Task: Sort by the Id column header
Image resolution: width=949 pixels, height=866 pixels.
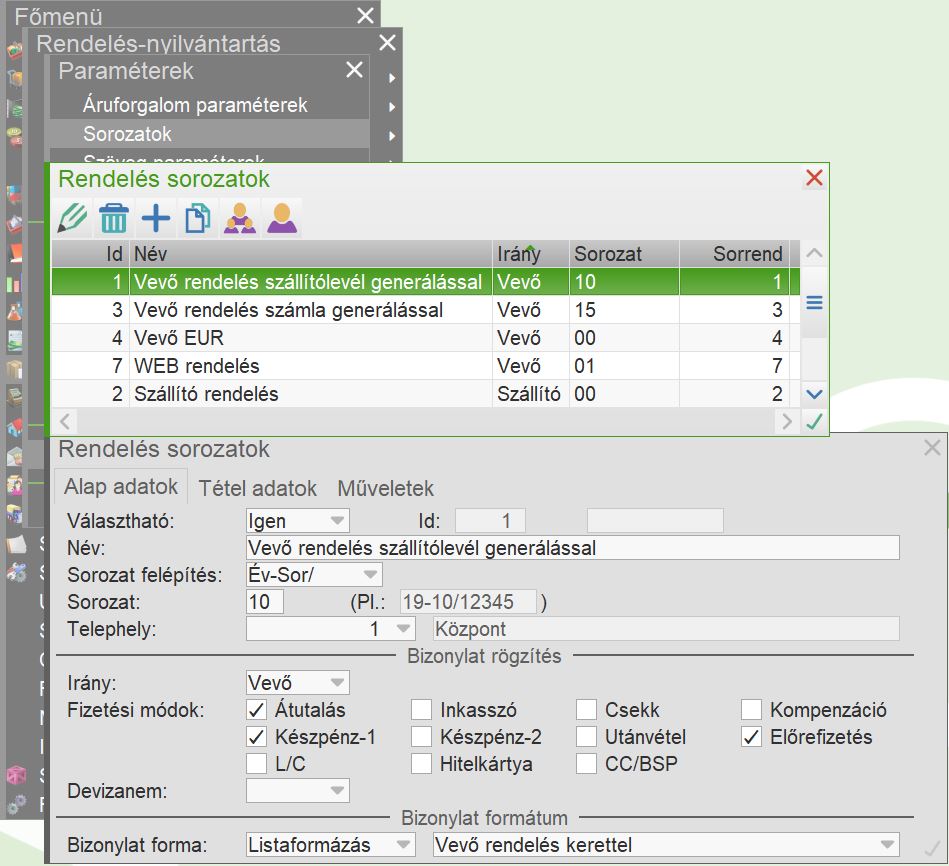Action: point(91,254)
